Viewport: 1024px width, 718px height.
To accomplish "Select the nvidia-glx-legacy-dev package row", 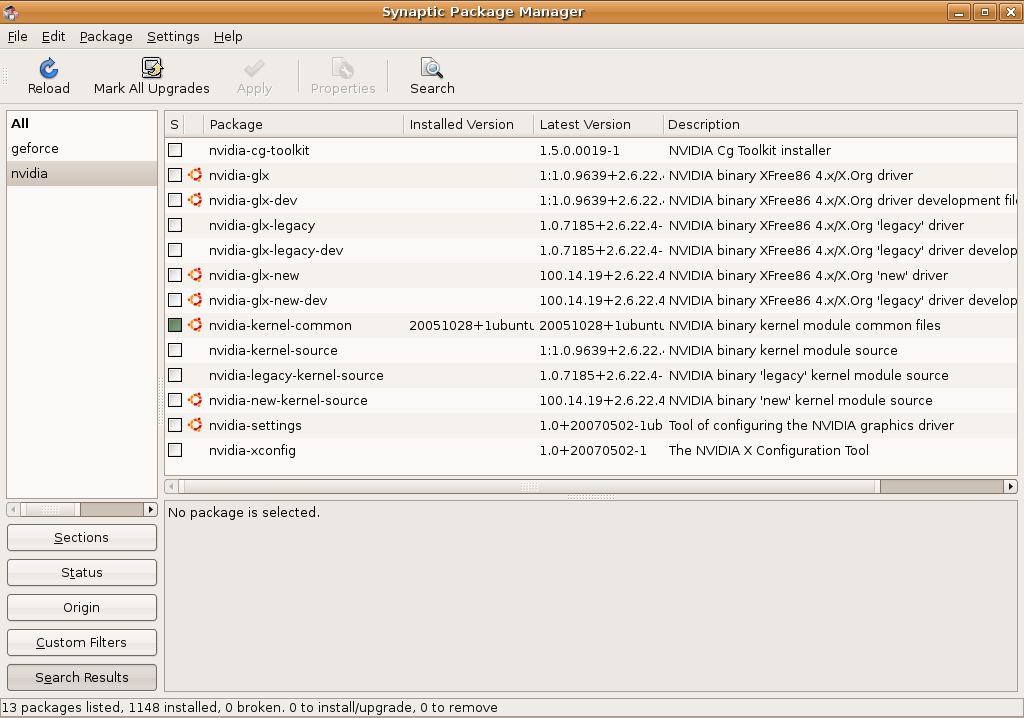I will (591, 250).
